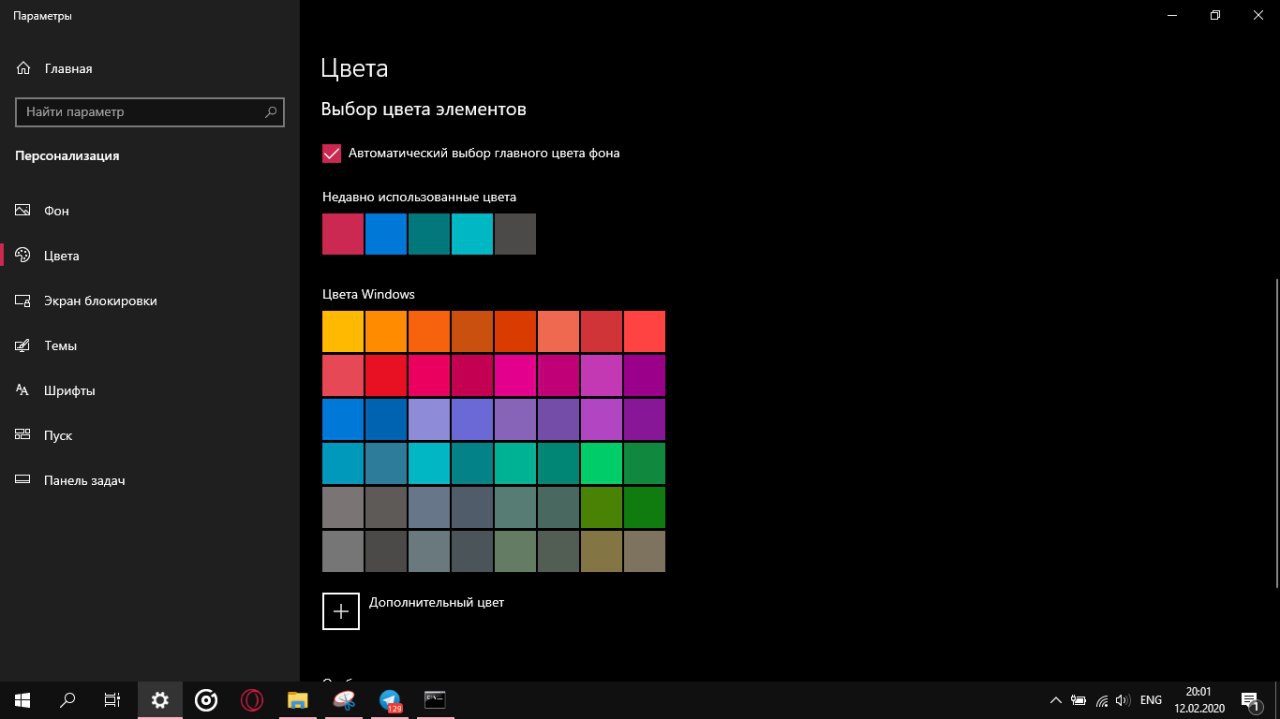Select the yellow gold swatch starting Цвета Windows grid
The height and width of the screenshot is (719, 1280).
(x=343, y=332)
